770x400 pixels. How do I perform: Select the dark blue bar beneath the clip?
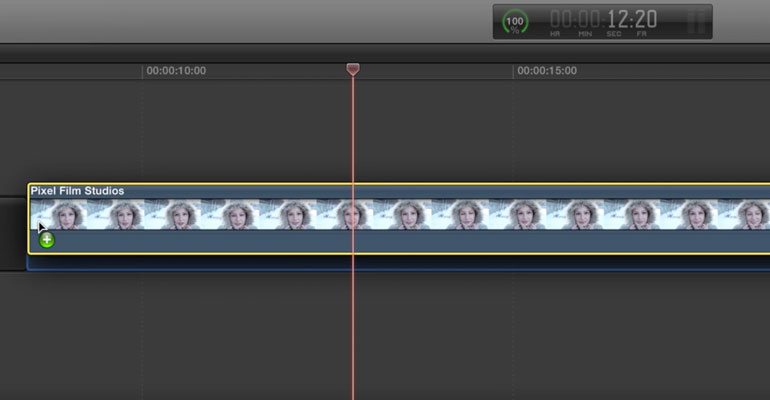coord(398,263)
